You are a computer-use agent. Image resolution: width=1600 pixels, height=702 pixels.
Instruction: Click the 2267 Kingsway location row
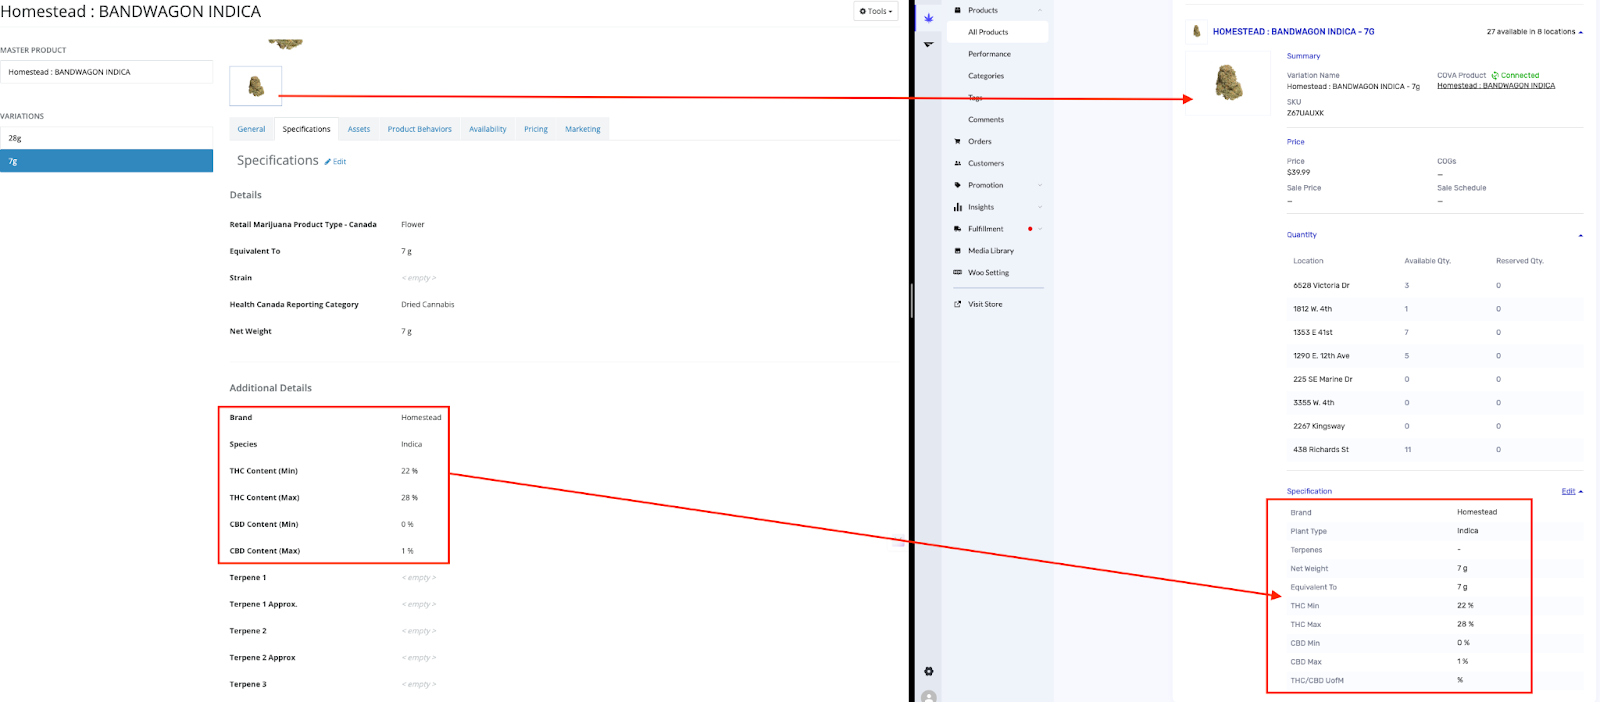1435,426
